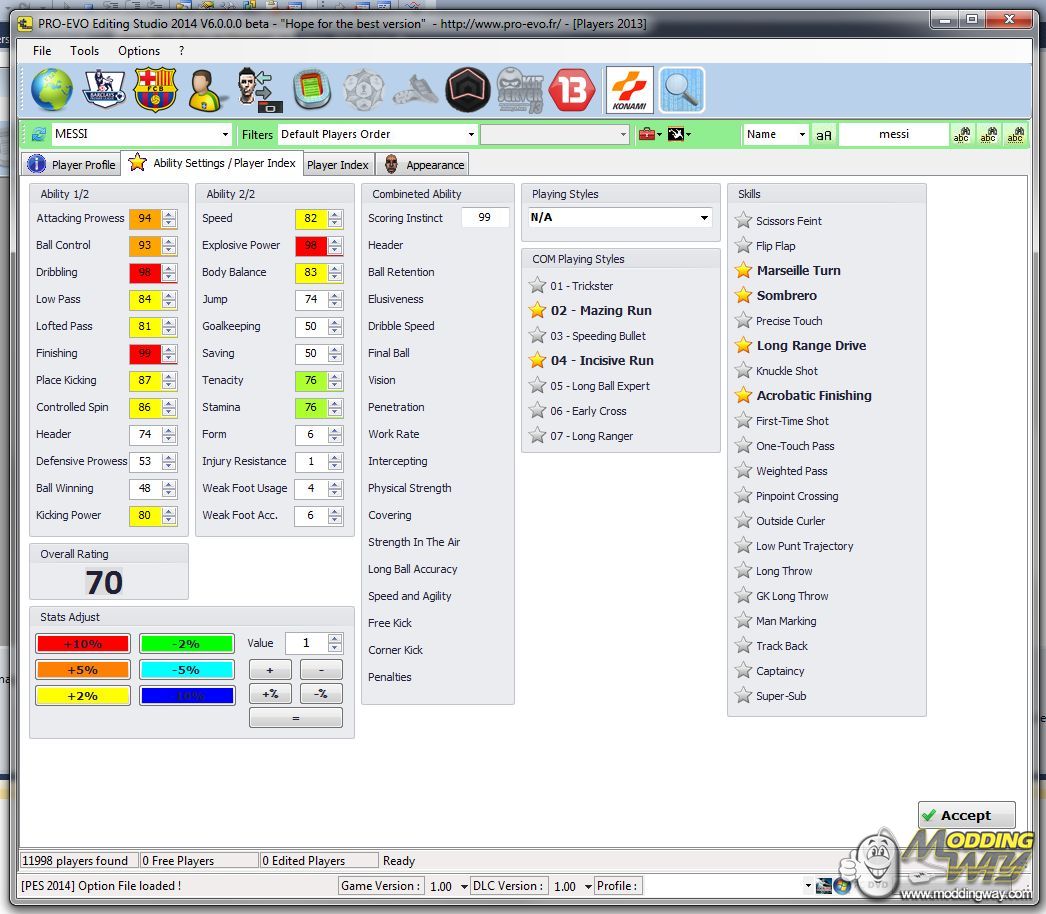The width and height of the screenshot is (1046, 914).
Task: Enable the Scissors Feint skill star
Action: click(x=743, y=221)
